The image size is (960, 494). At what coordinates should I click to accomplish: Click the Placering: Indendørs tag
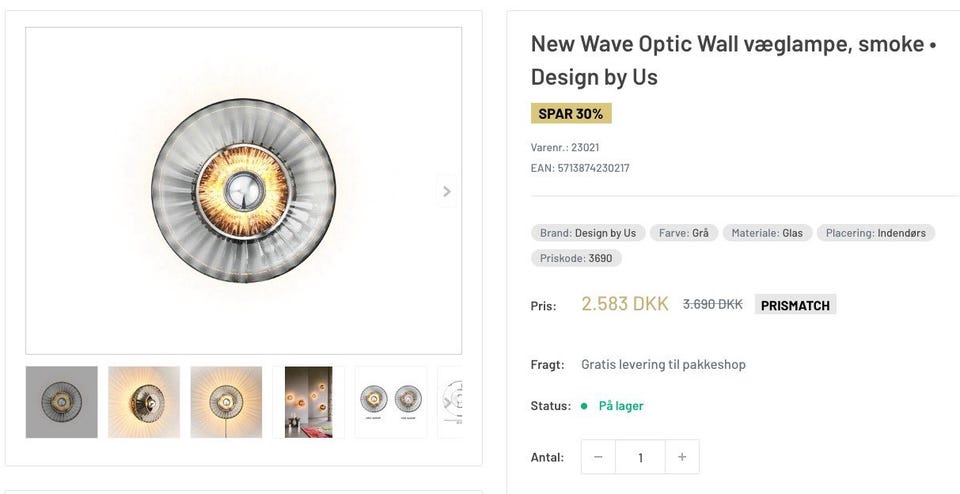(x=875, y=233)
